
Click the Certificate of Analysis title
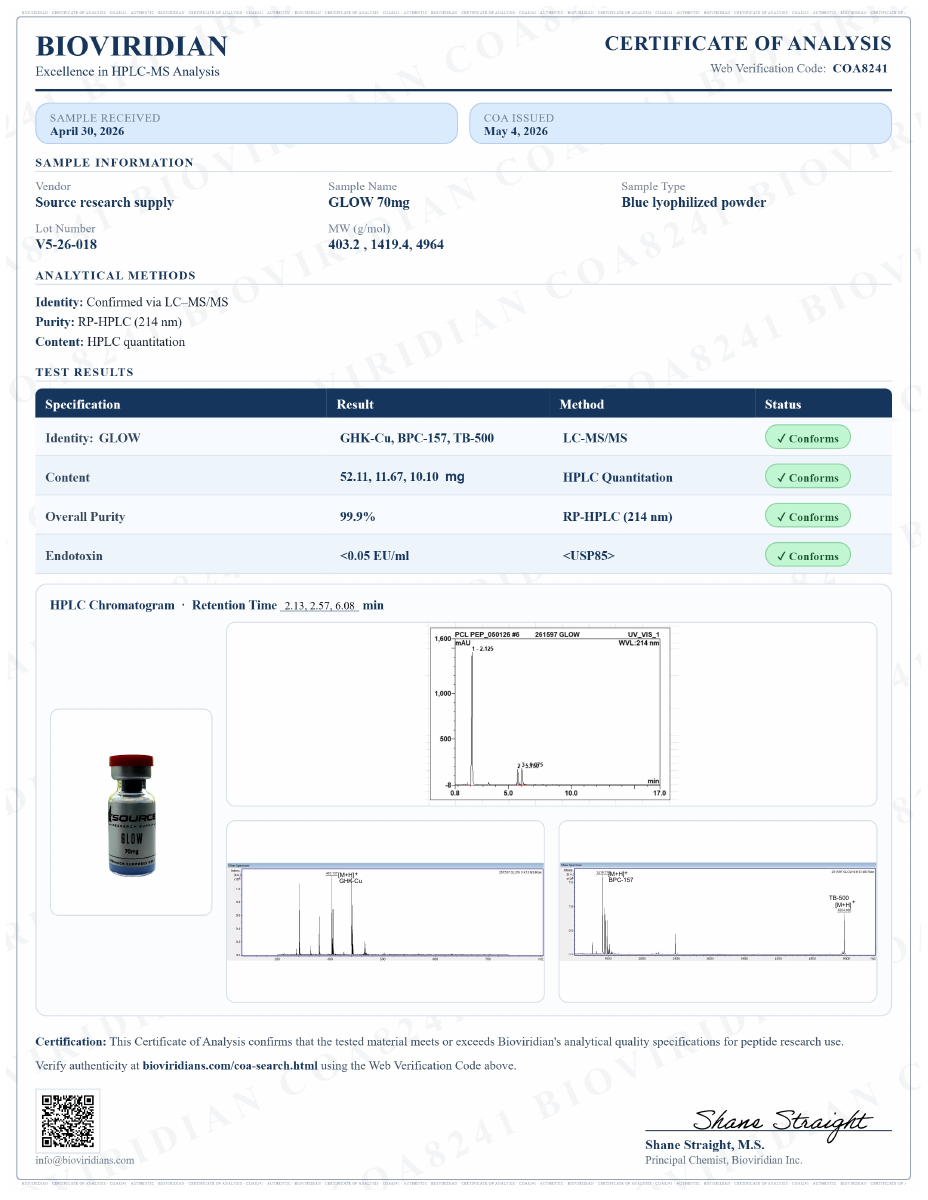748,43
